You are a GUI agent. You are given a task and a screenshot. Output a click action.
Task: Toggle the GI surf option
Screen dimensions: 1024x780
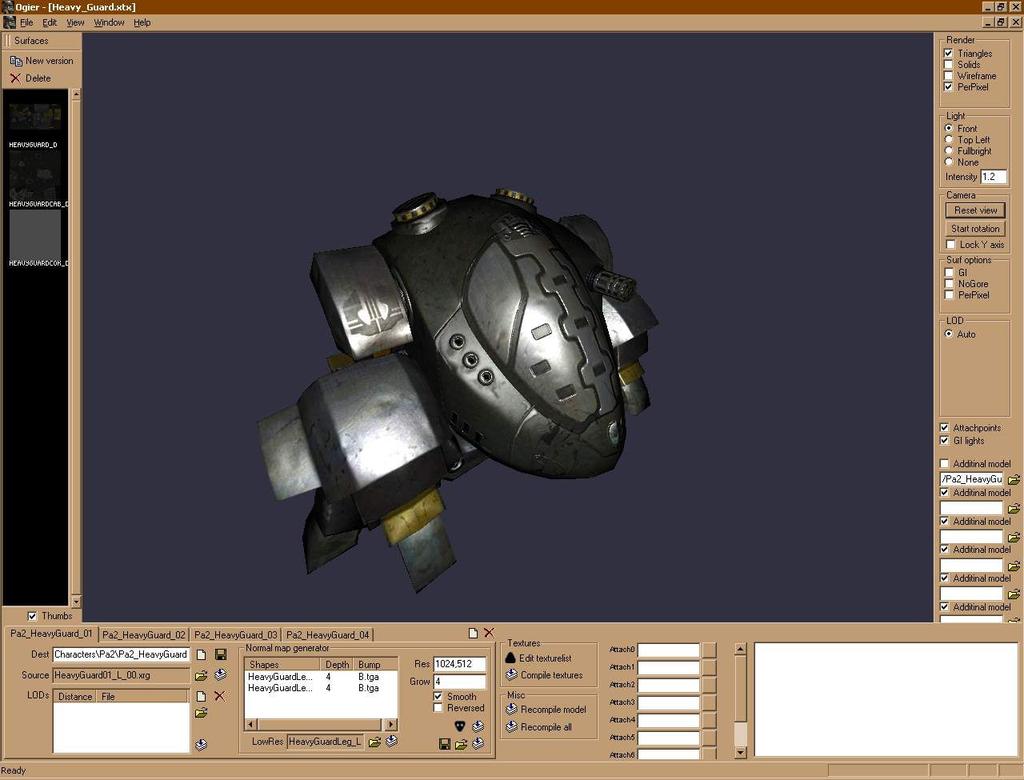(x=950, y=273)
